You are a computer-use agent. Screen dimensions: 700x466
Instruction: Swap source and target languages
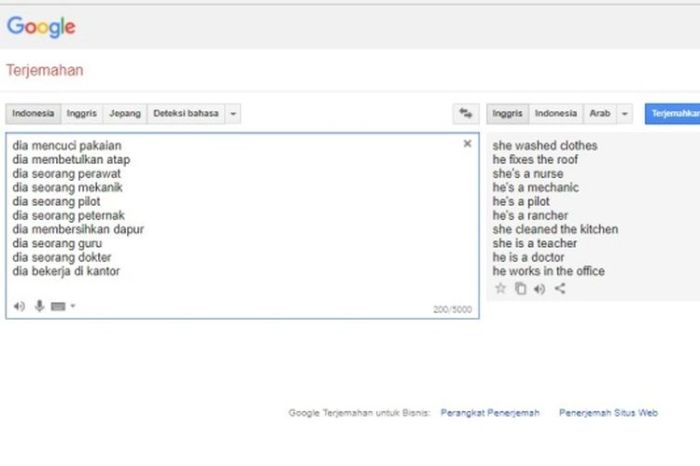point(466,113)
